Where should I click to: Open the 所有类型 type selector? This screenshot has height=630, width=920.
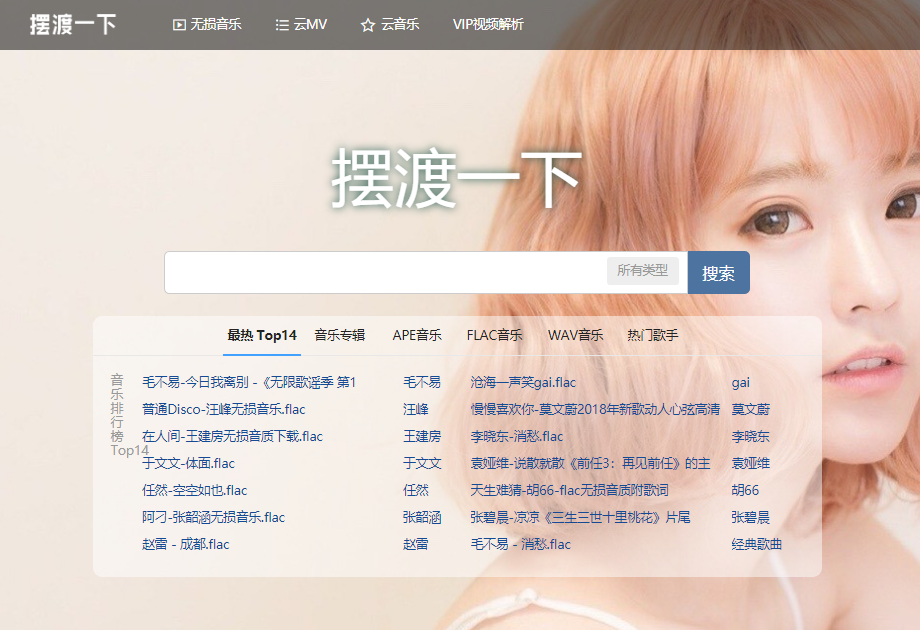coord(642,271)
